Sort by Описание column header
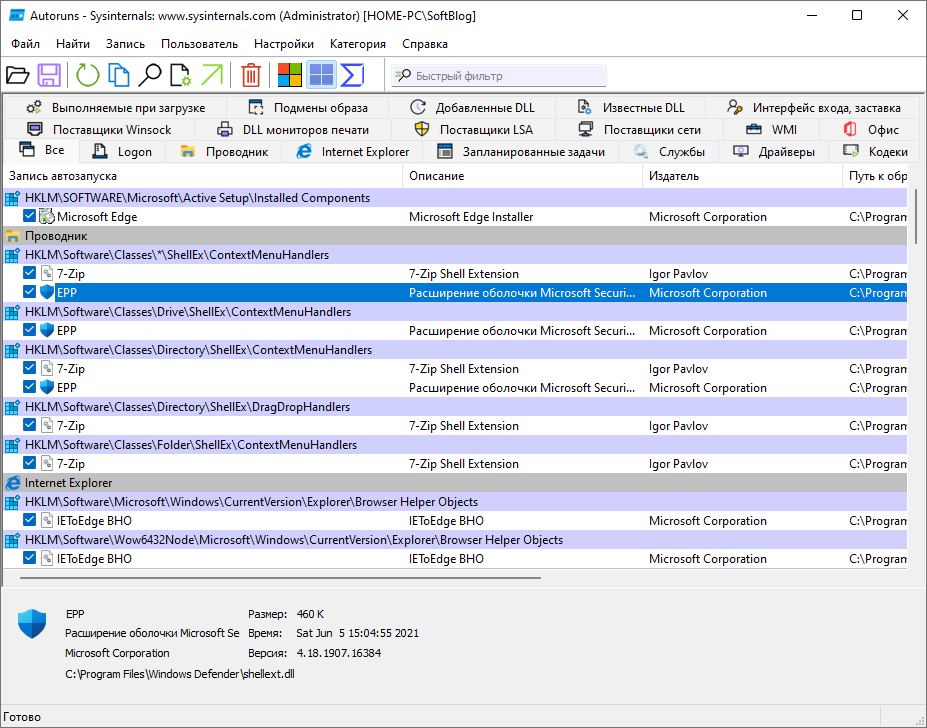The height and width of the screenshot is (728, 927). tap(523, 176)
